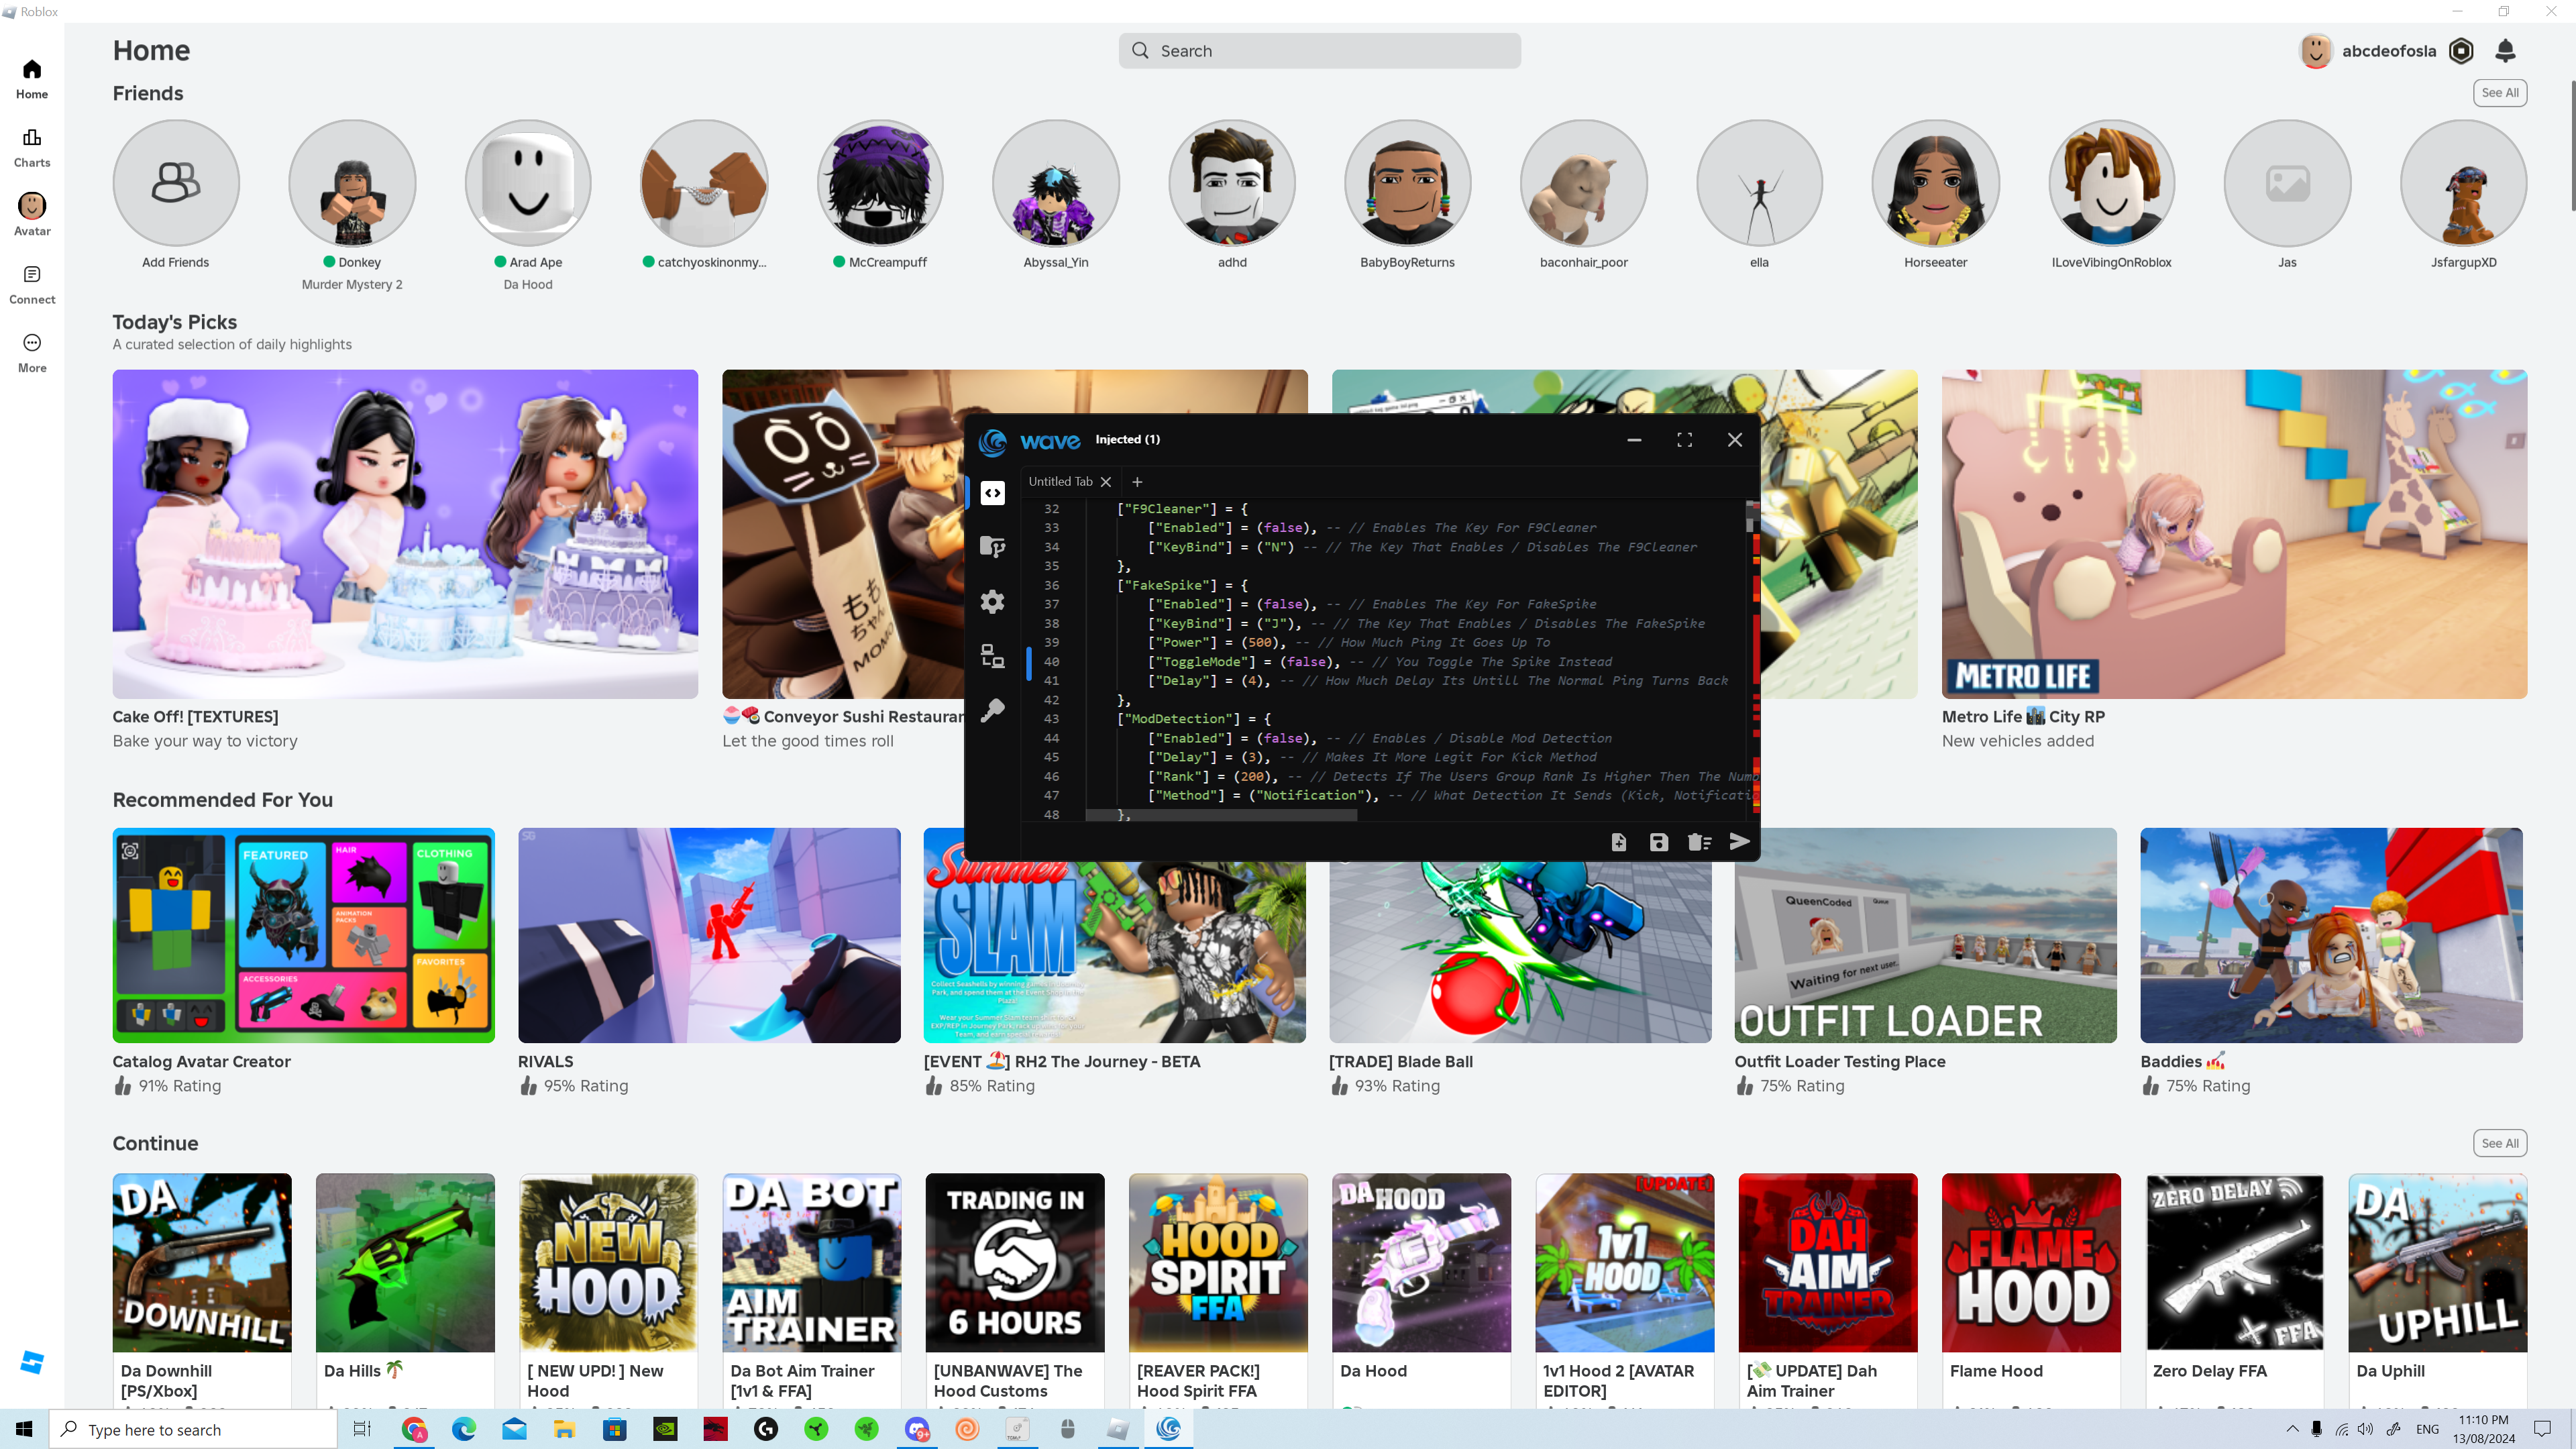Click See All next to Friends
The width and height of the screenshot is (2576, 1449).
pos(2499,93)
